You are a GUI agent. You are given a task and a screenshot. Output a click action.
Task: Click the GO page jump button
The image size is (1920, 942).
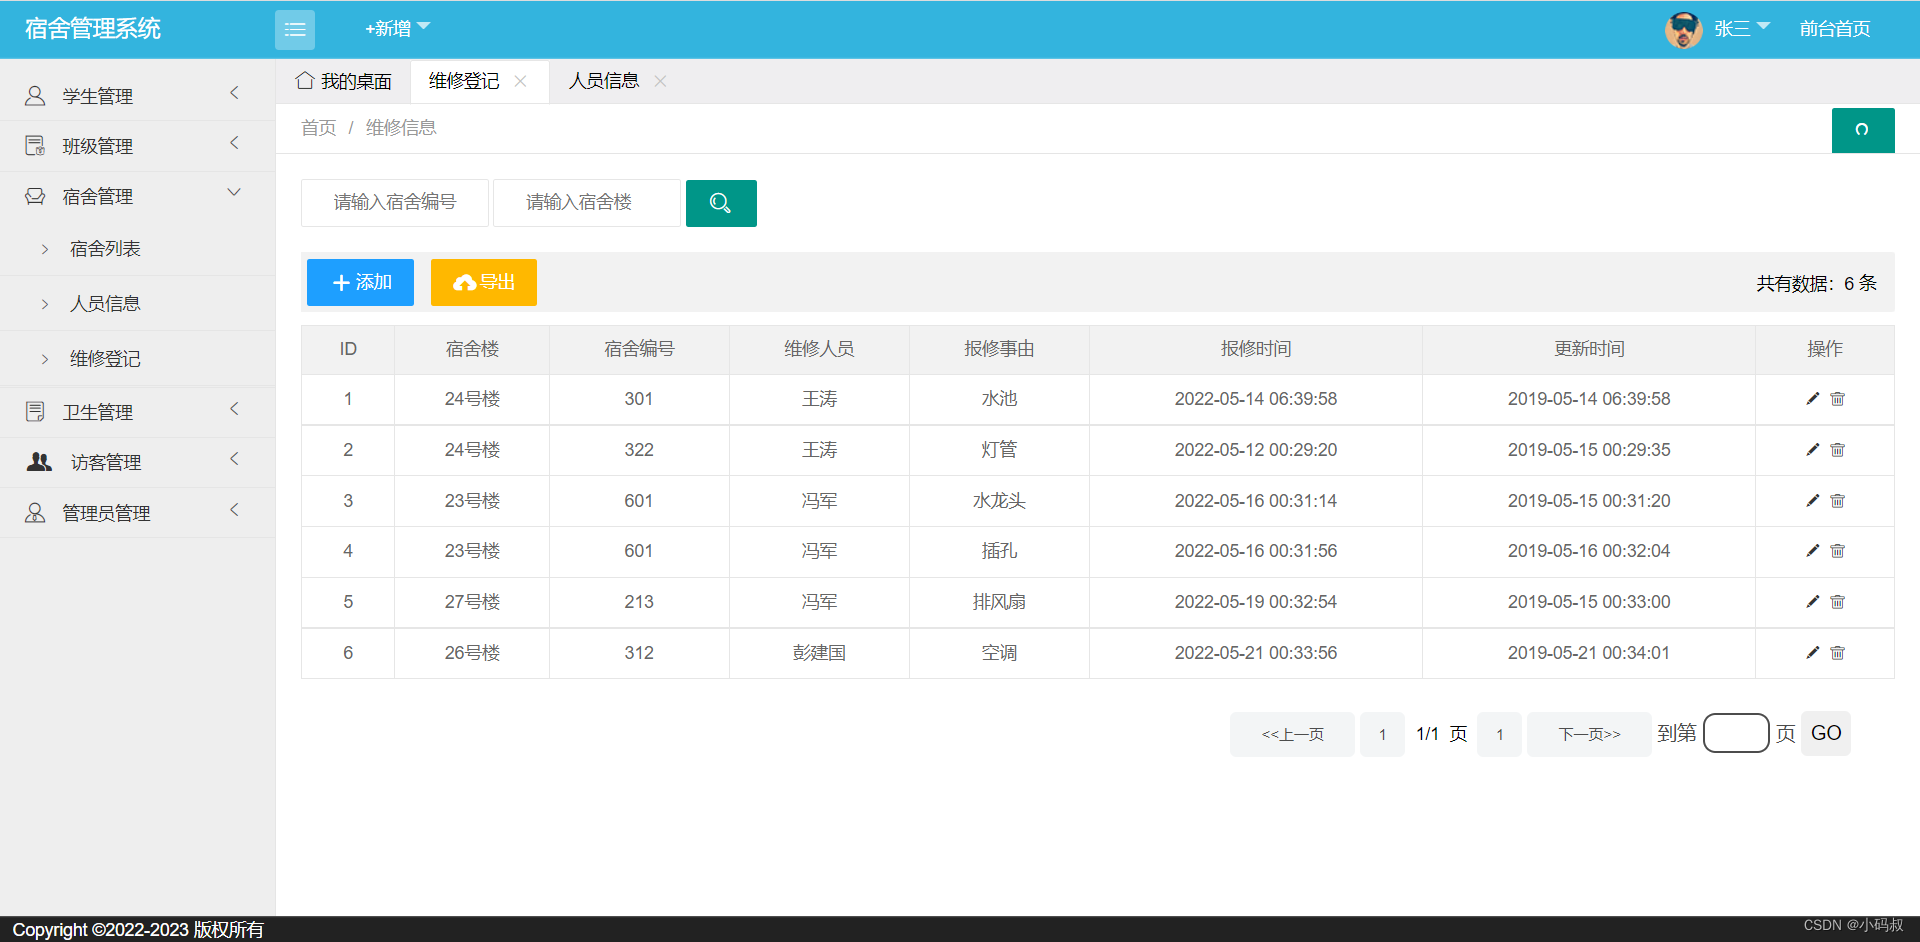pyautogui.click(x=1826, y=733)
